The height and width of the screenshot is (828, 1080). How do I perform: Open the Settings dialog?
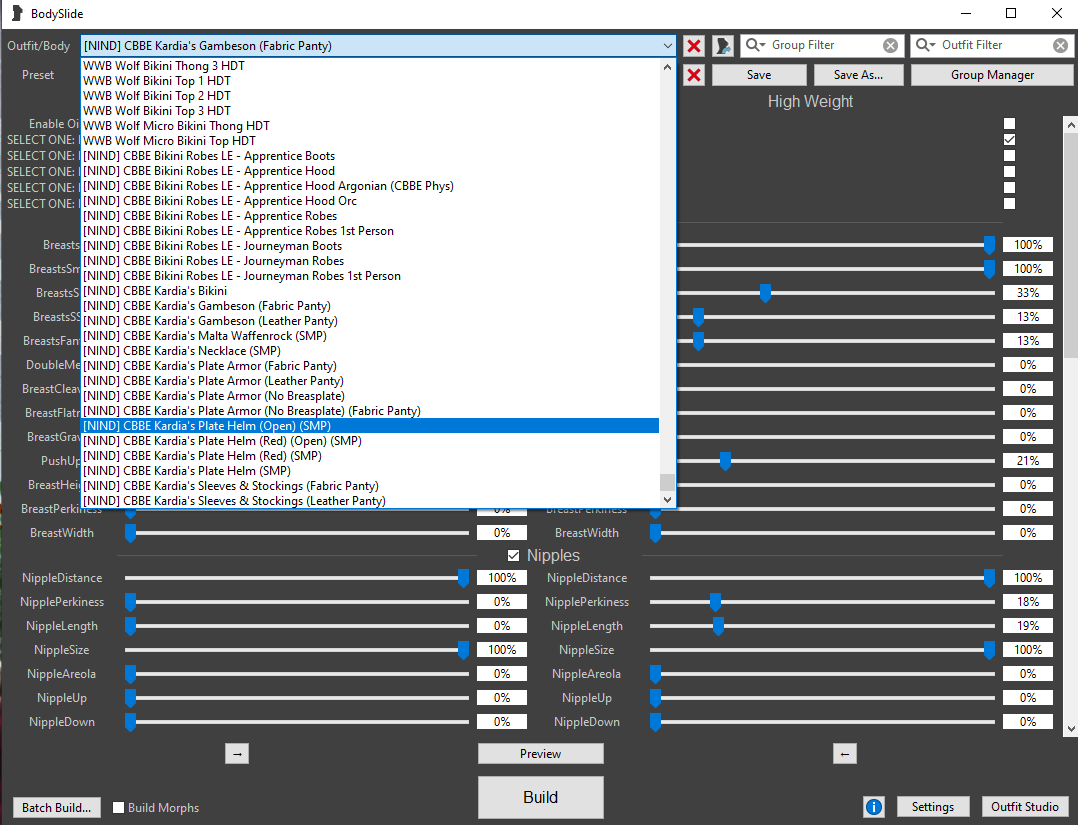933,807
